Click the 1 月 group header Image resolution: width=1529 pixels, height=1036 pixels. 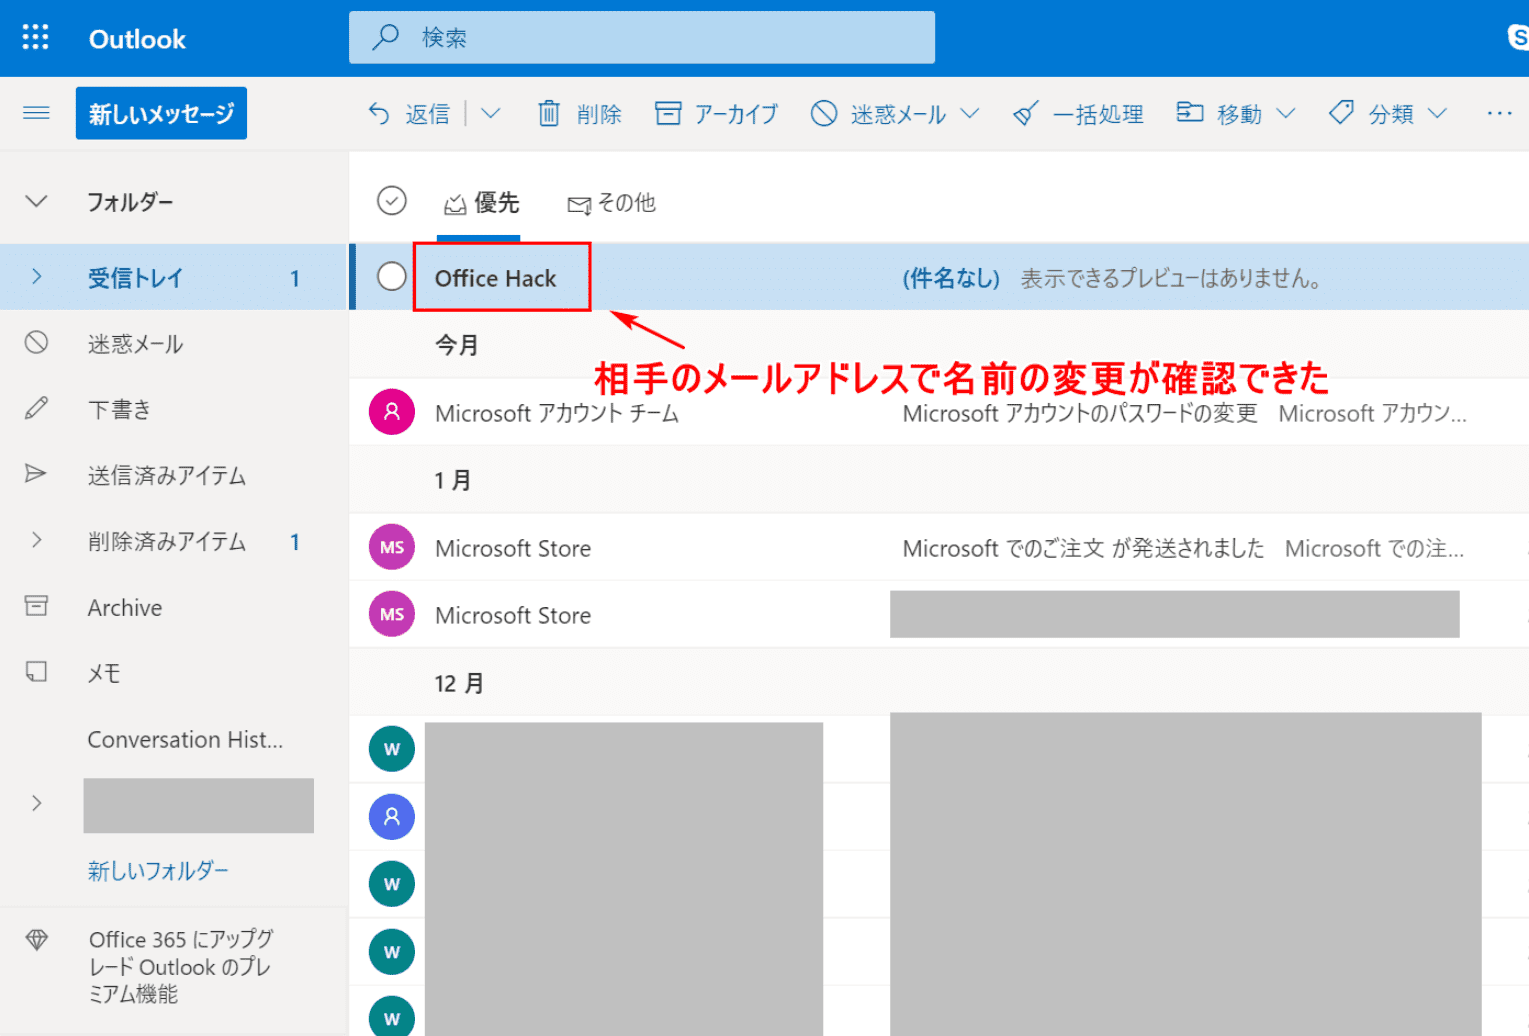coord(453,480)
